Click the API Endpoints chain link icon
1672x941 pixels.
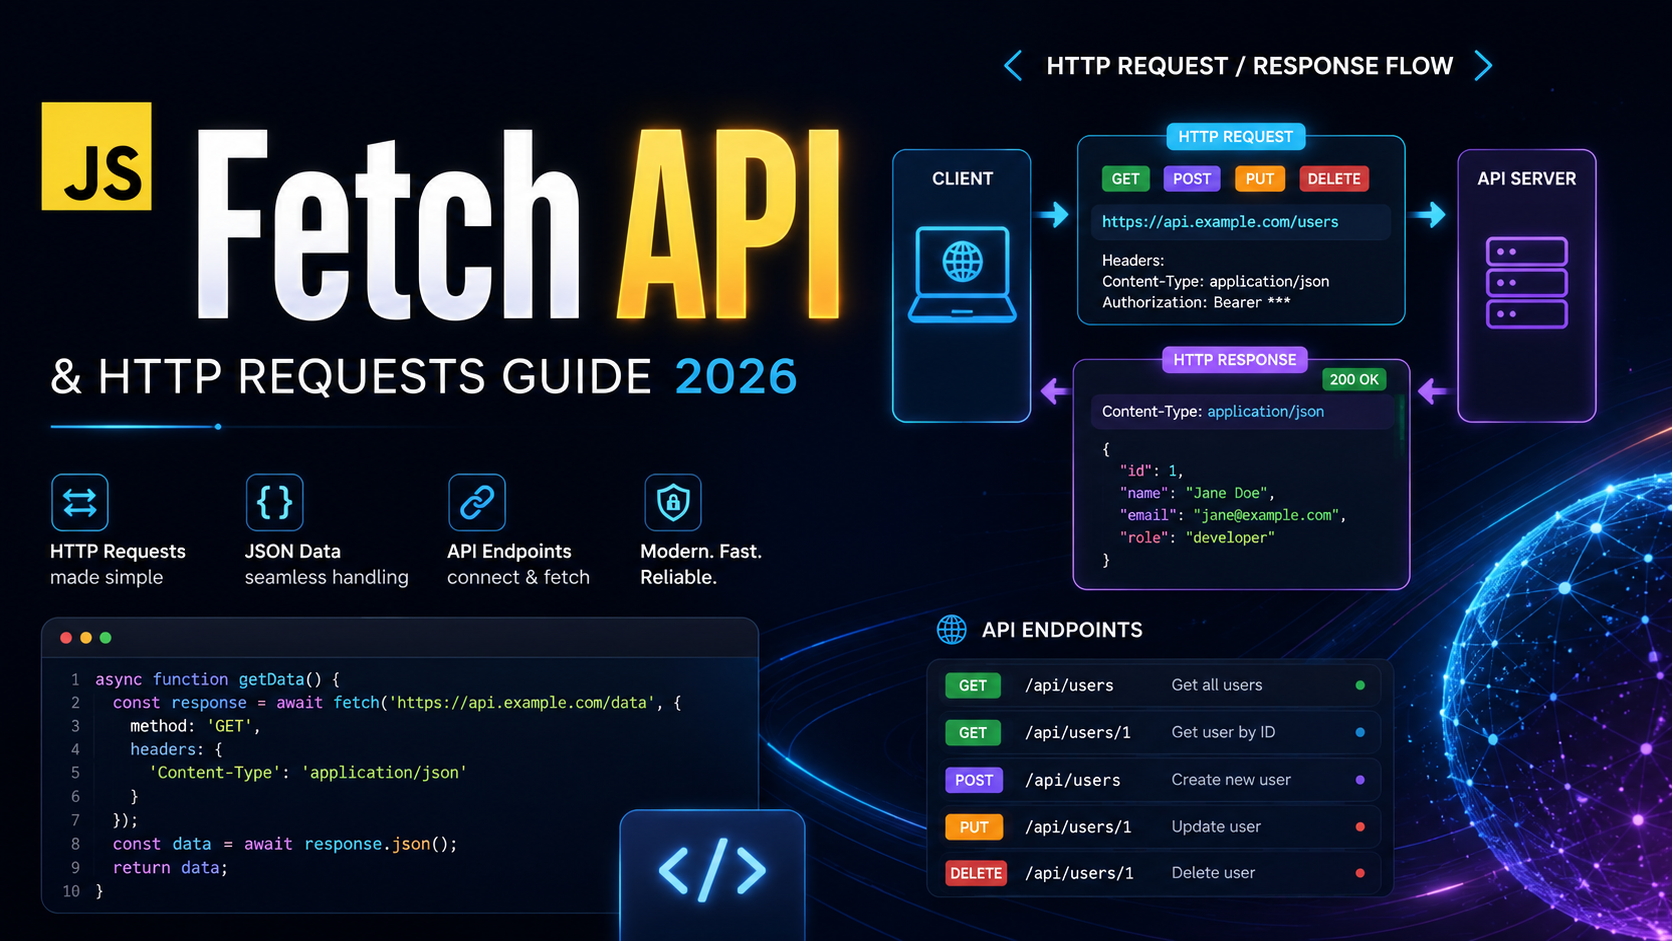477,502
